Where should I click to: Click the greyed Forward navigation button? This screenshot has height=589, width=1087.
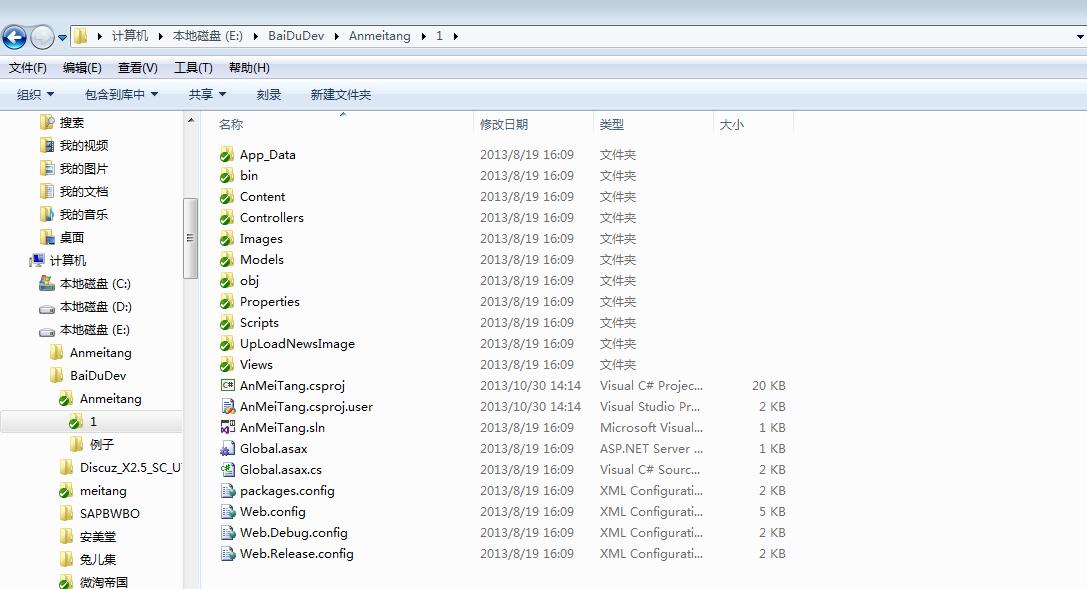click(42, 37)
